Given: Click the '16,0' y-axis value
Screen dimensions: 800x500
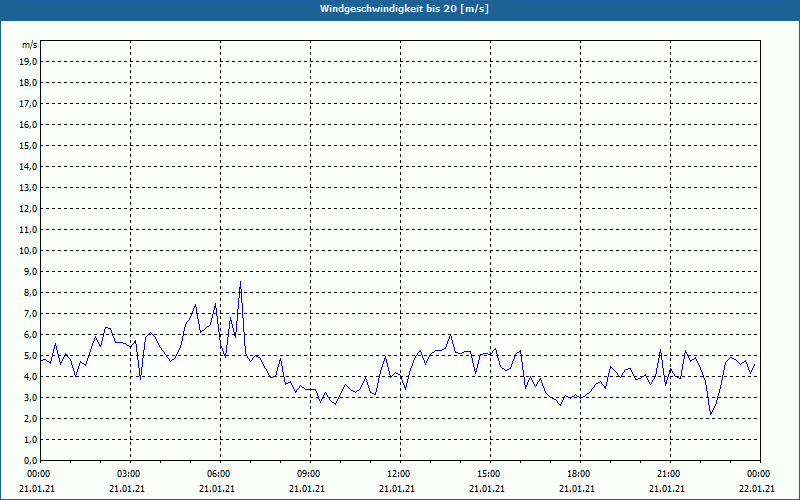Looking at the screenshot, I should pos(29,124).
